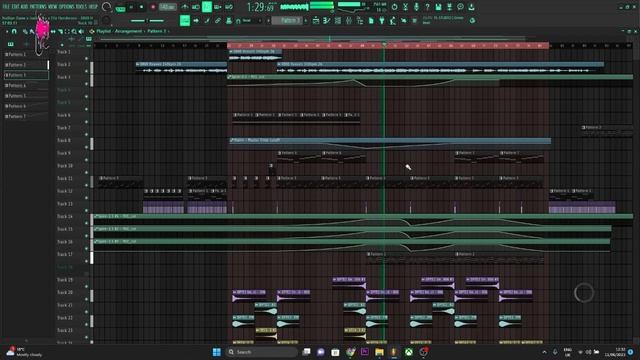Viewport: 640px width, 360px height.
Task: Select the playlist speaker playback tool
Action: (81, 31)
